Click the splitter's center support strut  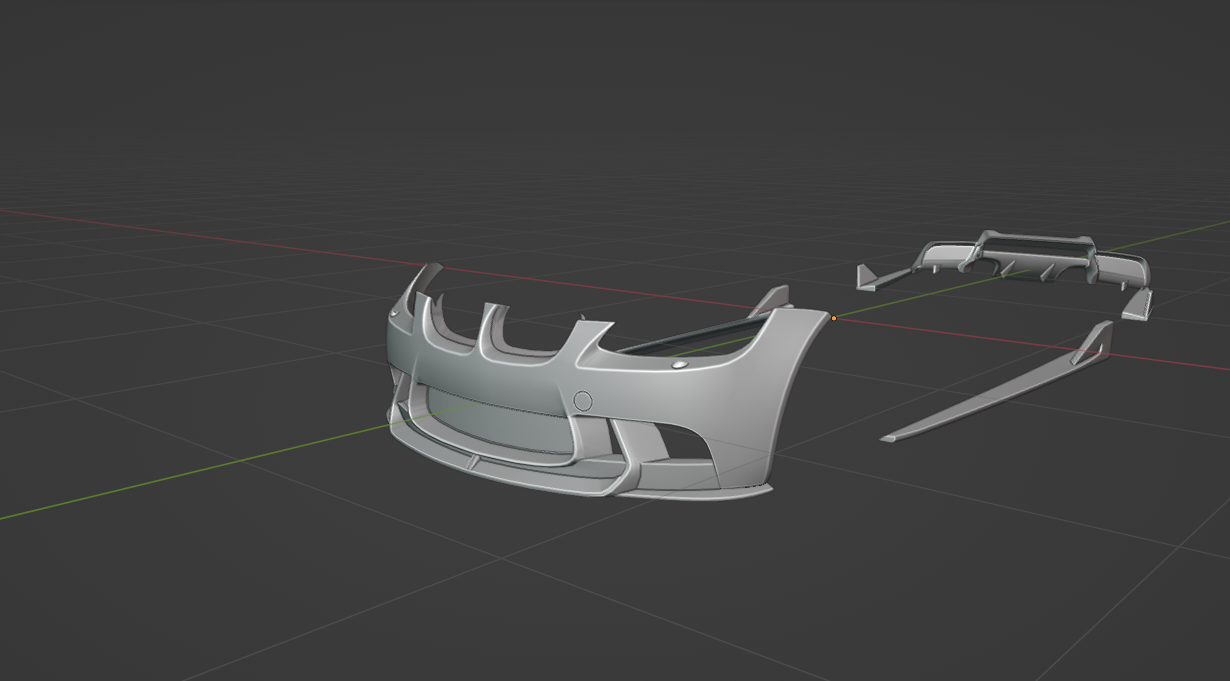[470, 461]
